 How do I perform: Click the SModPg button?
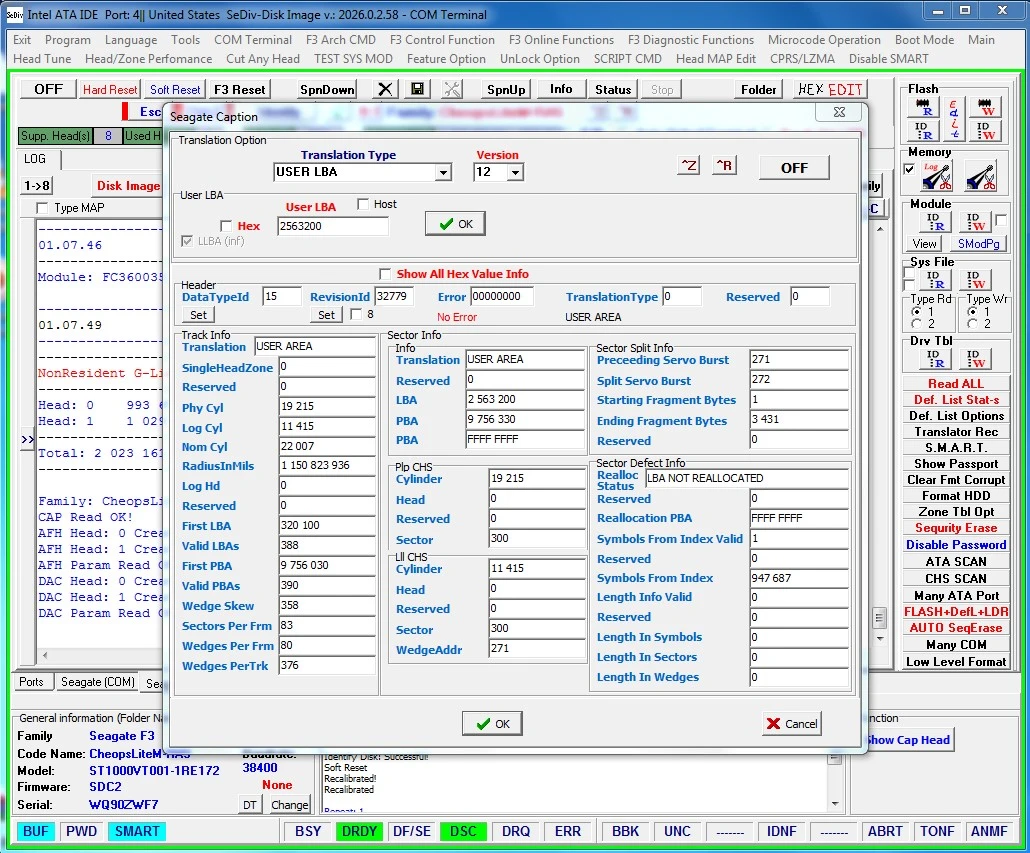[x=978, y=244]
